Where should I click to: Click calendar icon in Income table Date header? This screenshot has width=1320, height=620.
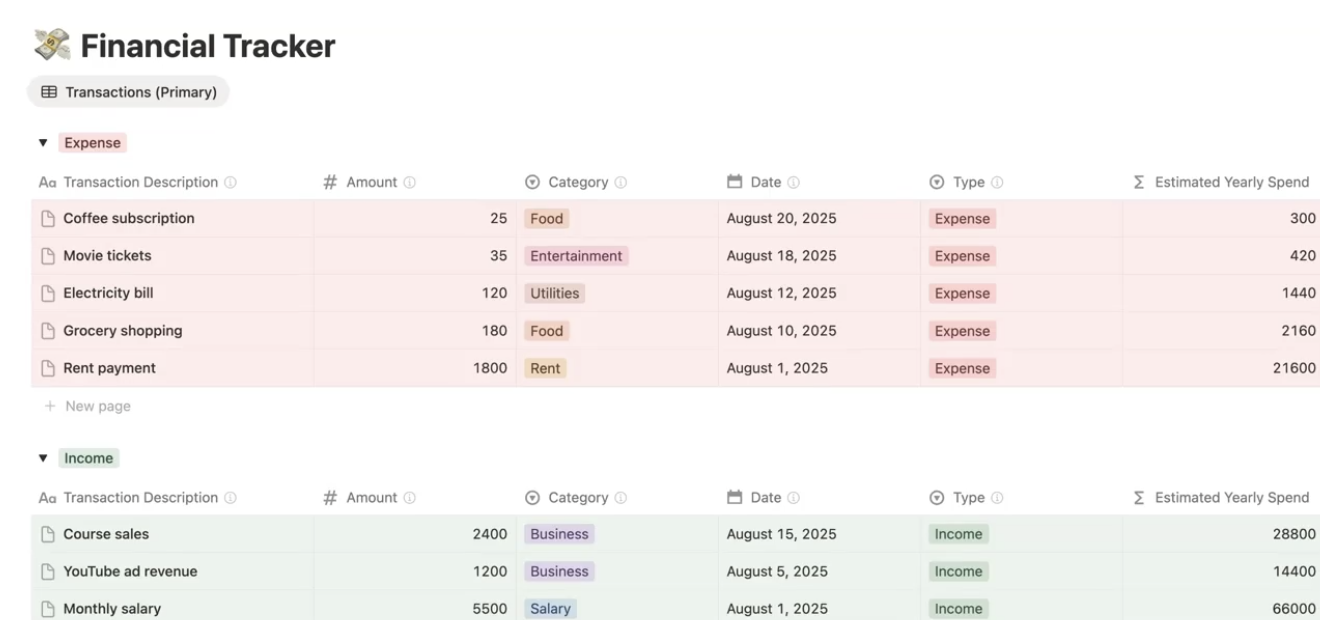(735, 497)
